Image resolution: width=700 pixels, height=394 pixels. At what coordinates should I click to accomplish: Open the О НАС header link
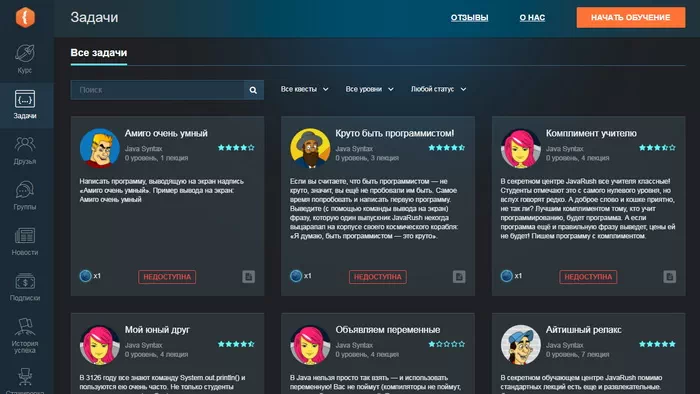[532, 17]
